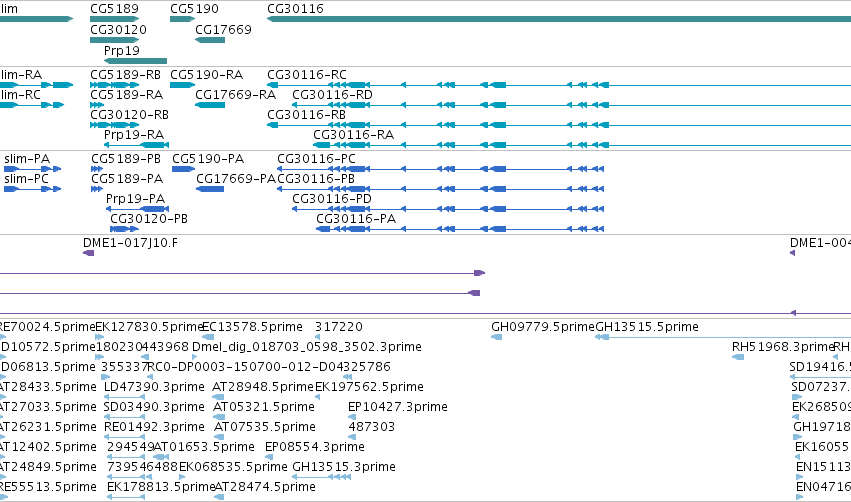The height and width of the screenshot is (502, 851).
Task: Open protein CG5189-PB
Action: click(x=126, y=158)
